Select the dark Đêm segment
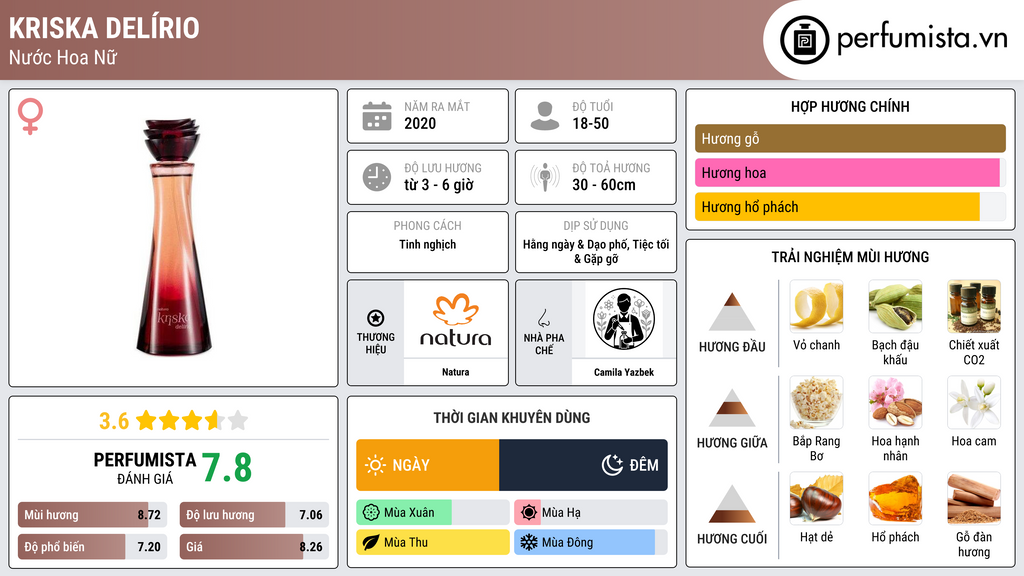The image size is (1024, 576). pos(583,465)
